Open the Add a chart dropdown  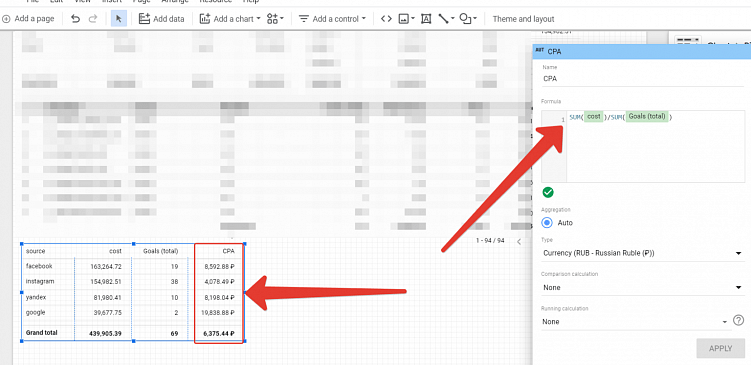pyautogui.click(x=230, y=19)
